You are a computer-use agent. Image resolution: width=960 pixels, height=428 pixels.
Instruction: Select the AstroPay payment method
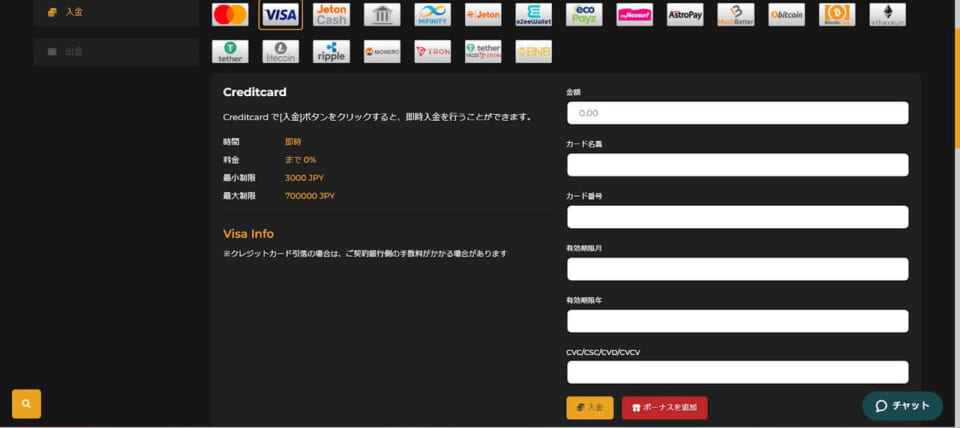tap(685, 15)
